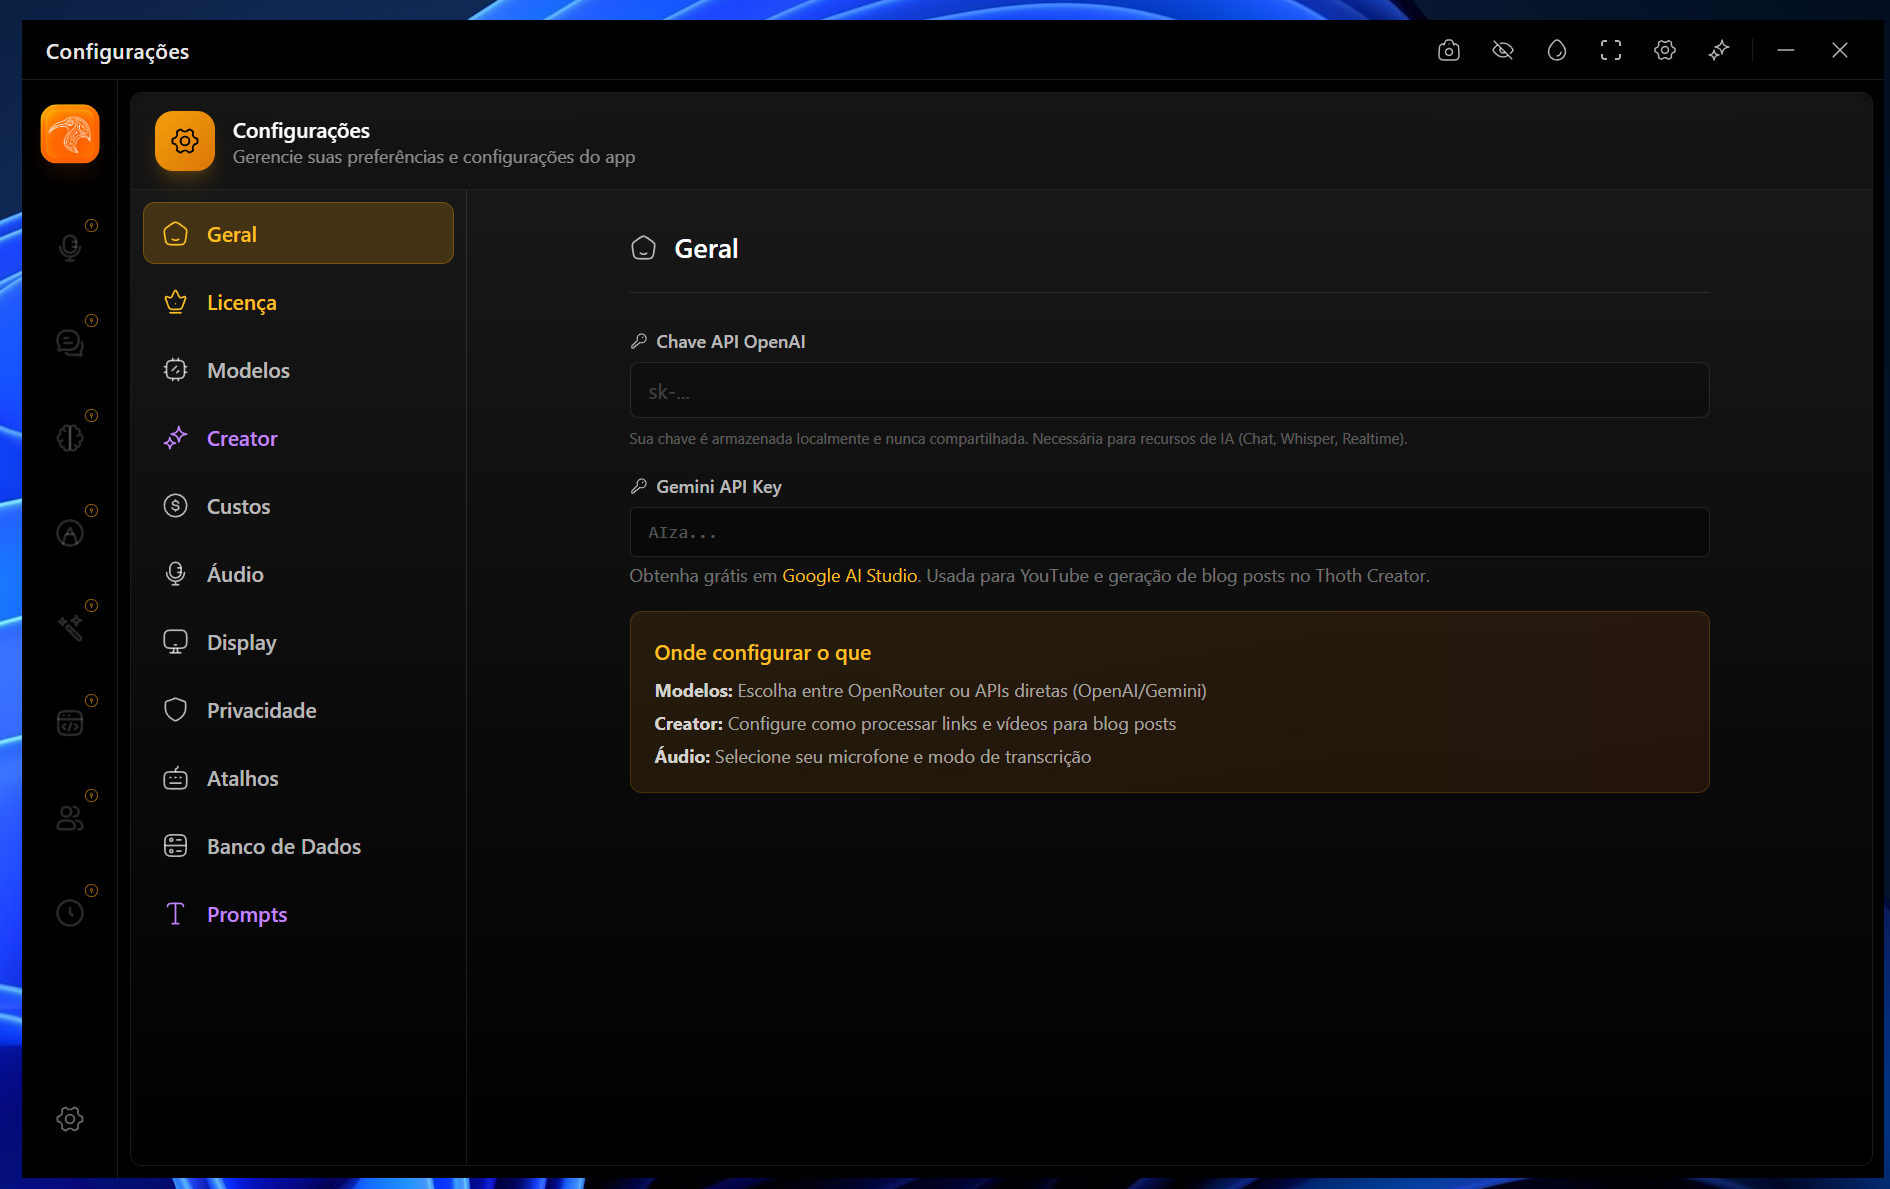Open the Áudio settings tab

coord(298,574)
